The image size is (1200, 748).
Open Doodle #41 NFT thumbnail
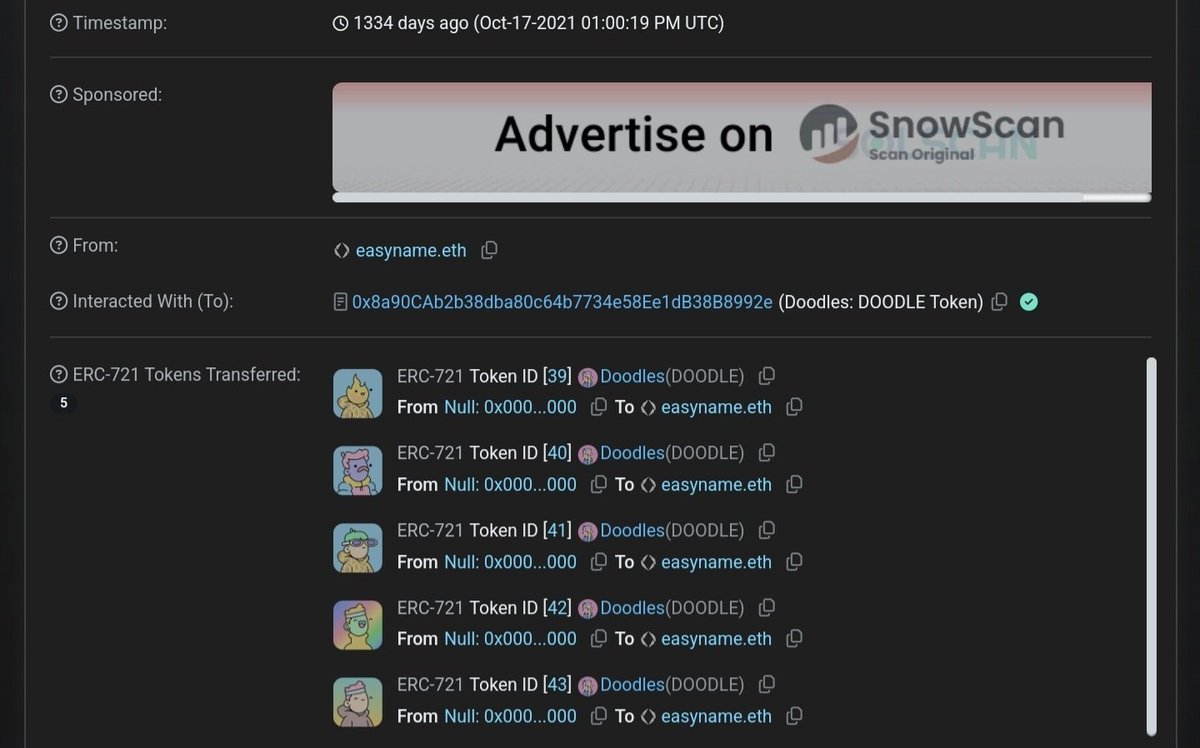coord(358,547)
